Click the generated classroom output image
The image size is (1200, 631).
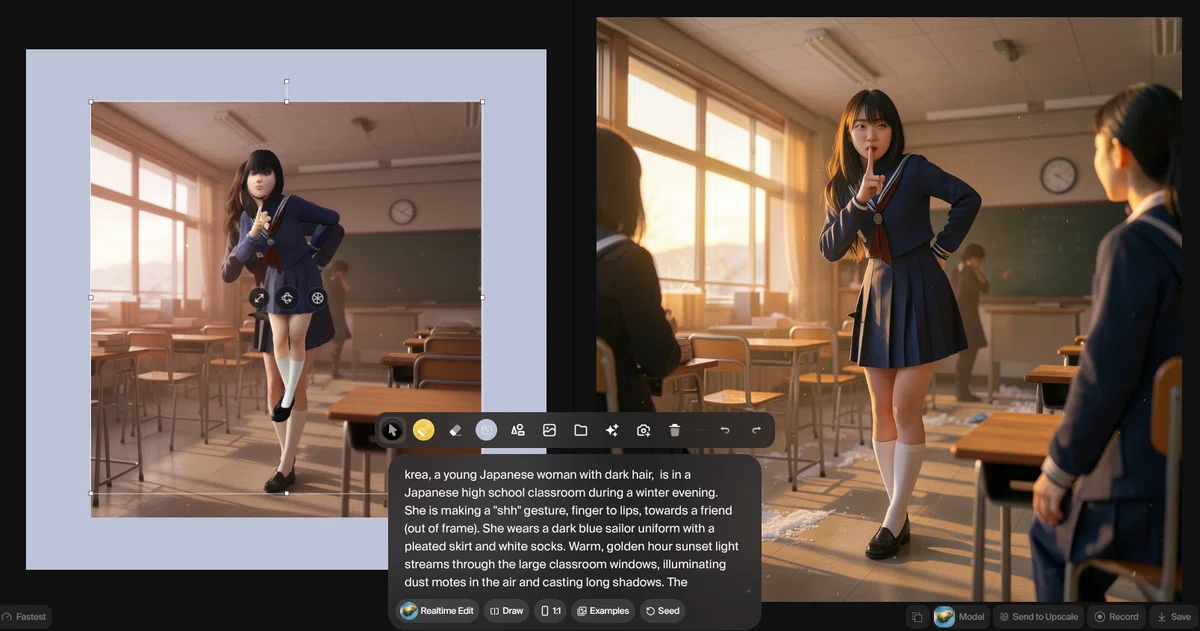pos(888,309)
